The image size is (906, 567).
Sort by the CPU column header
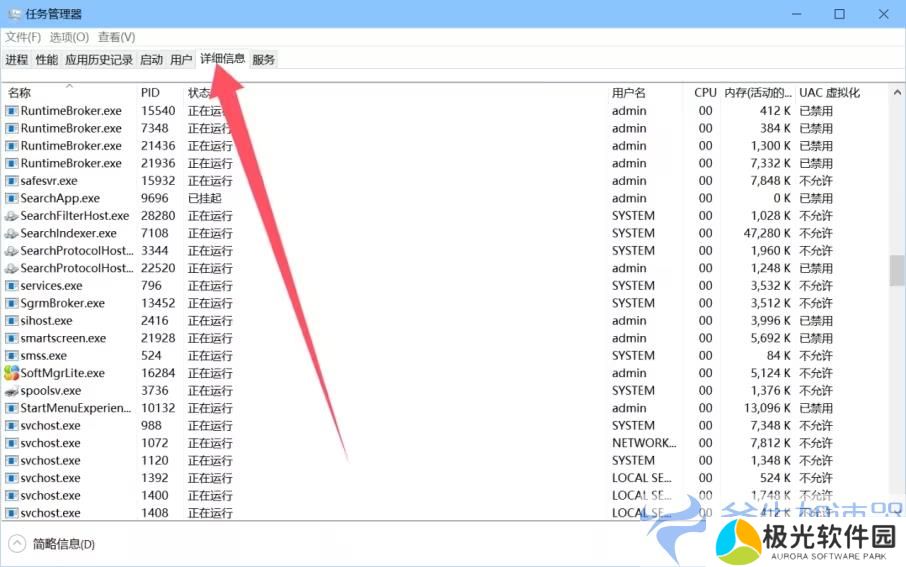click(x=705, y=93)
